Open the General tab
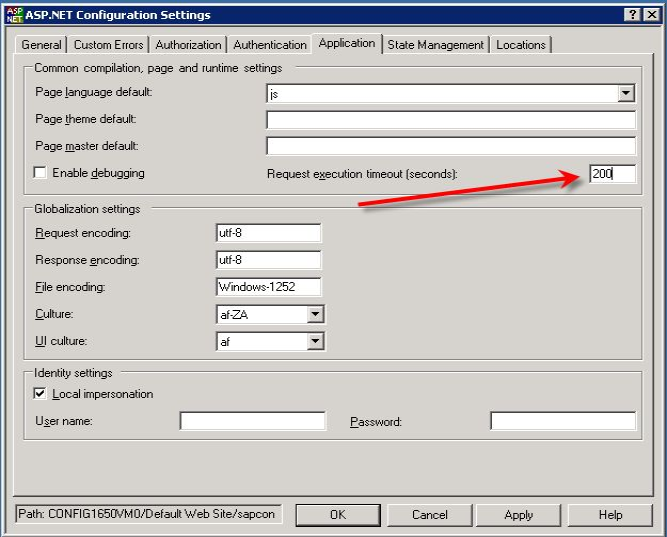 pyautogui.click(x=41, y=45)
